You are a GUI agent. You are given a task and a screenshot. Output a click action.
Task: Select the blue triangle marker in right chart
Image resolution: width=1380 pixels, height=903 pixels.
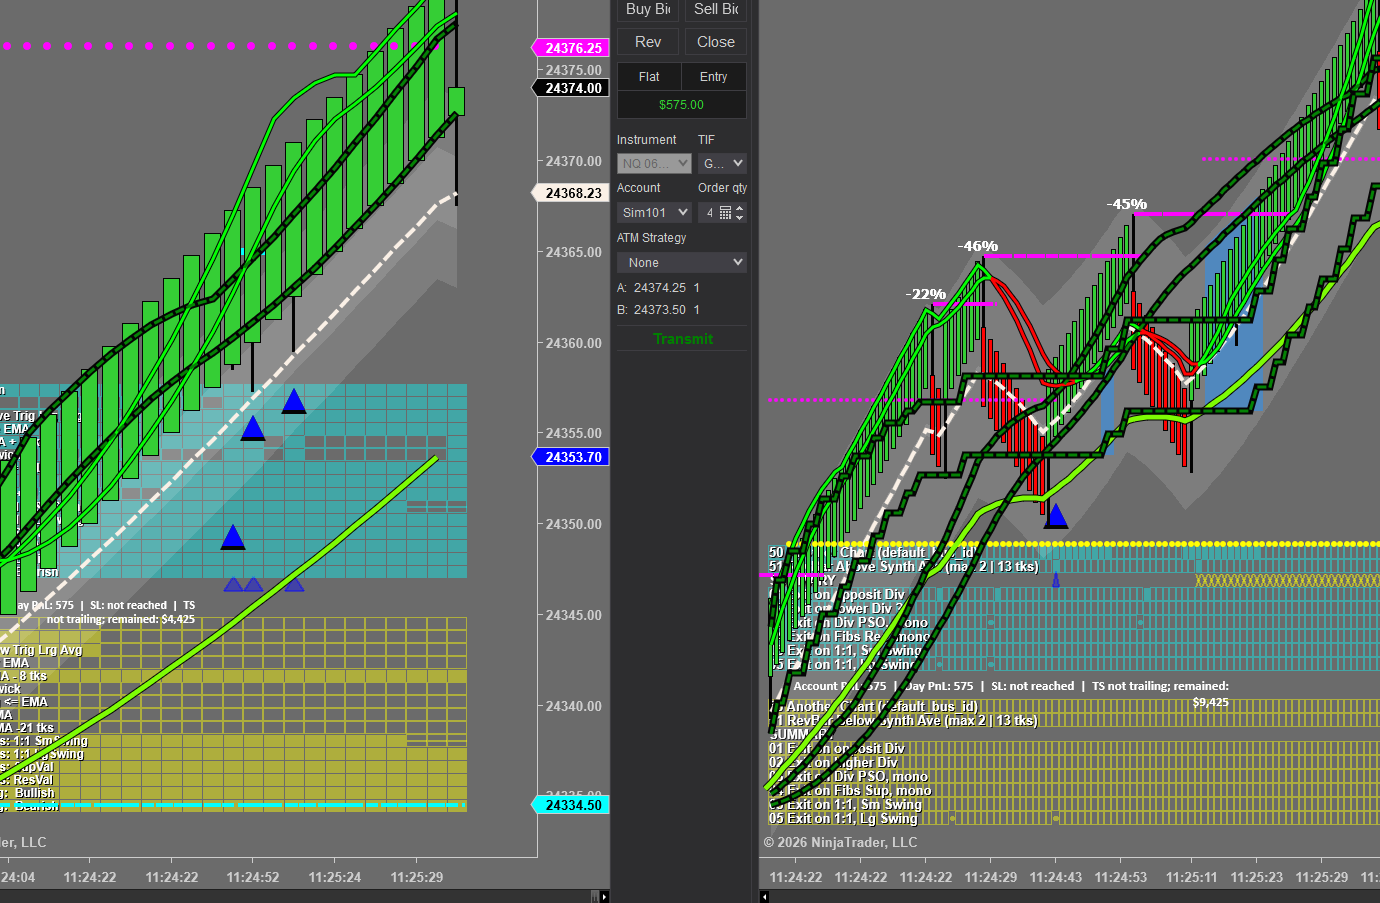(1056, 517)
